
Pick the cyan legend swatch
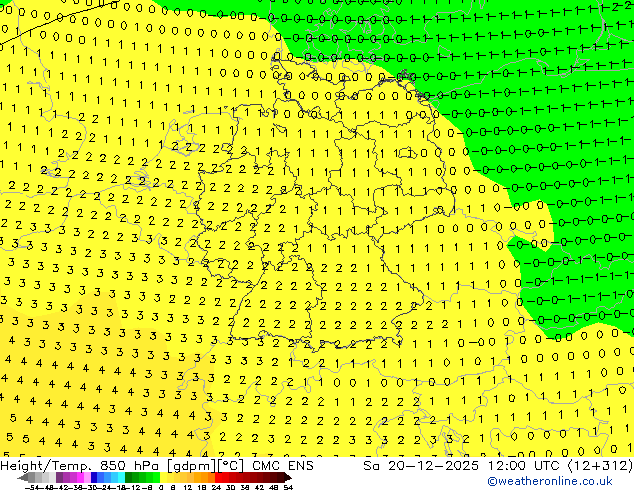(121, 478)
